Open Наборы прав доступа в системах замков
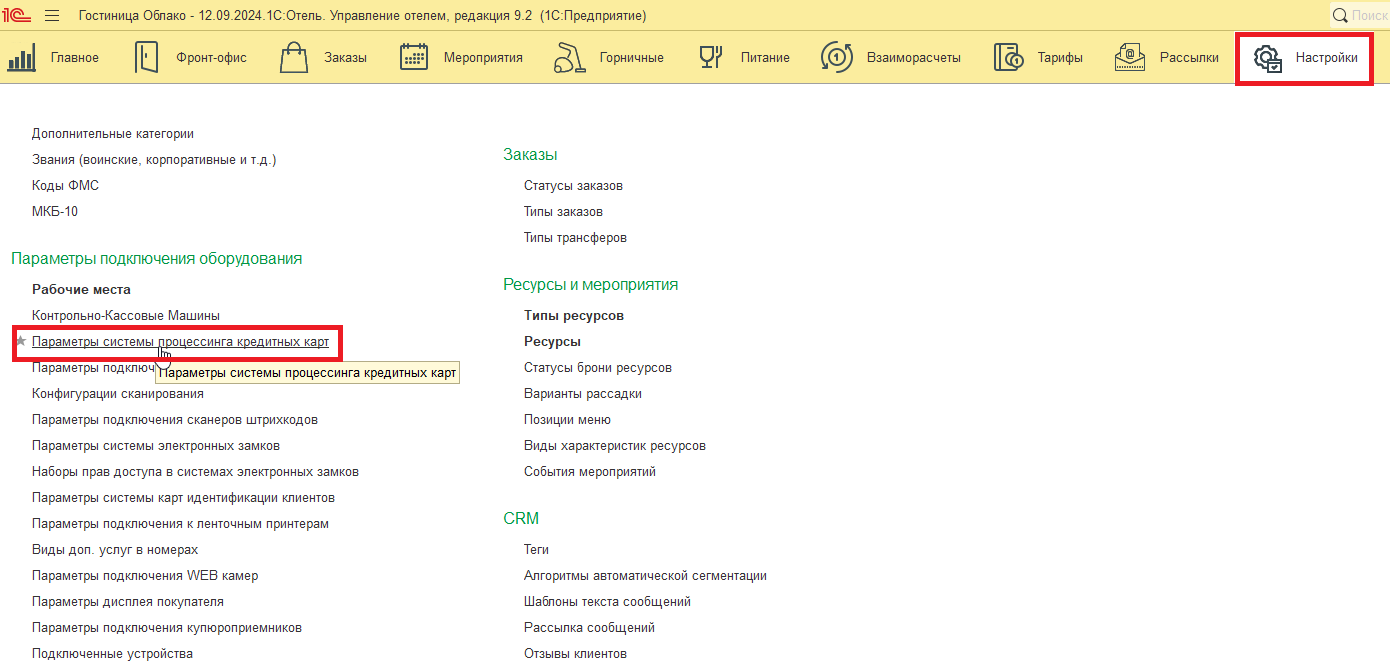 coord(195,471)
